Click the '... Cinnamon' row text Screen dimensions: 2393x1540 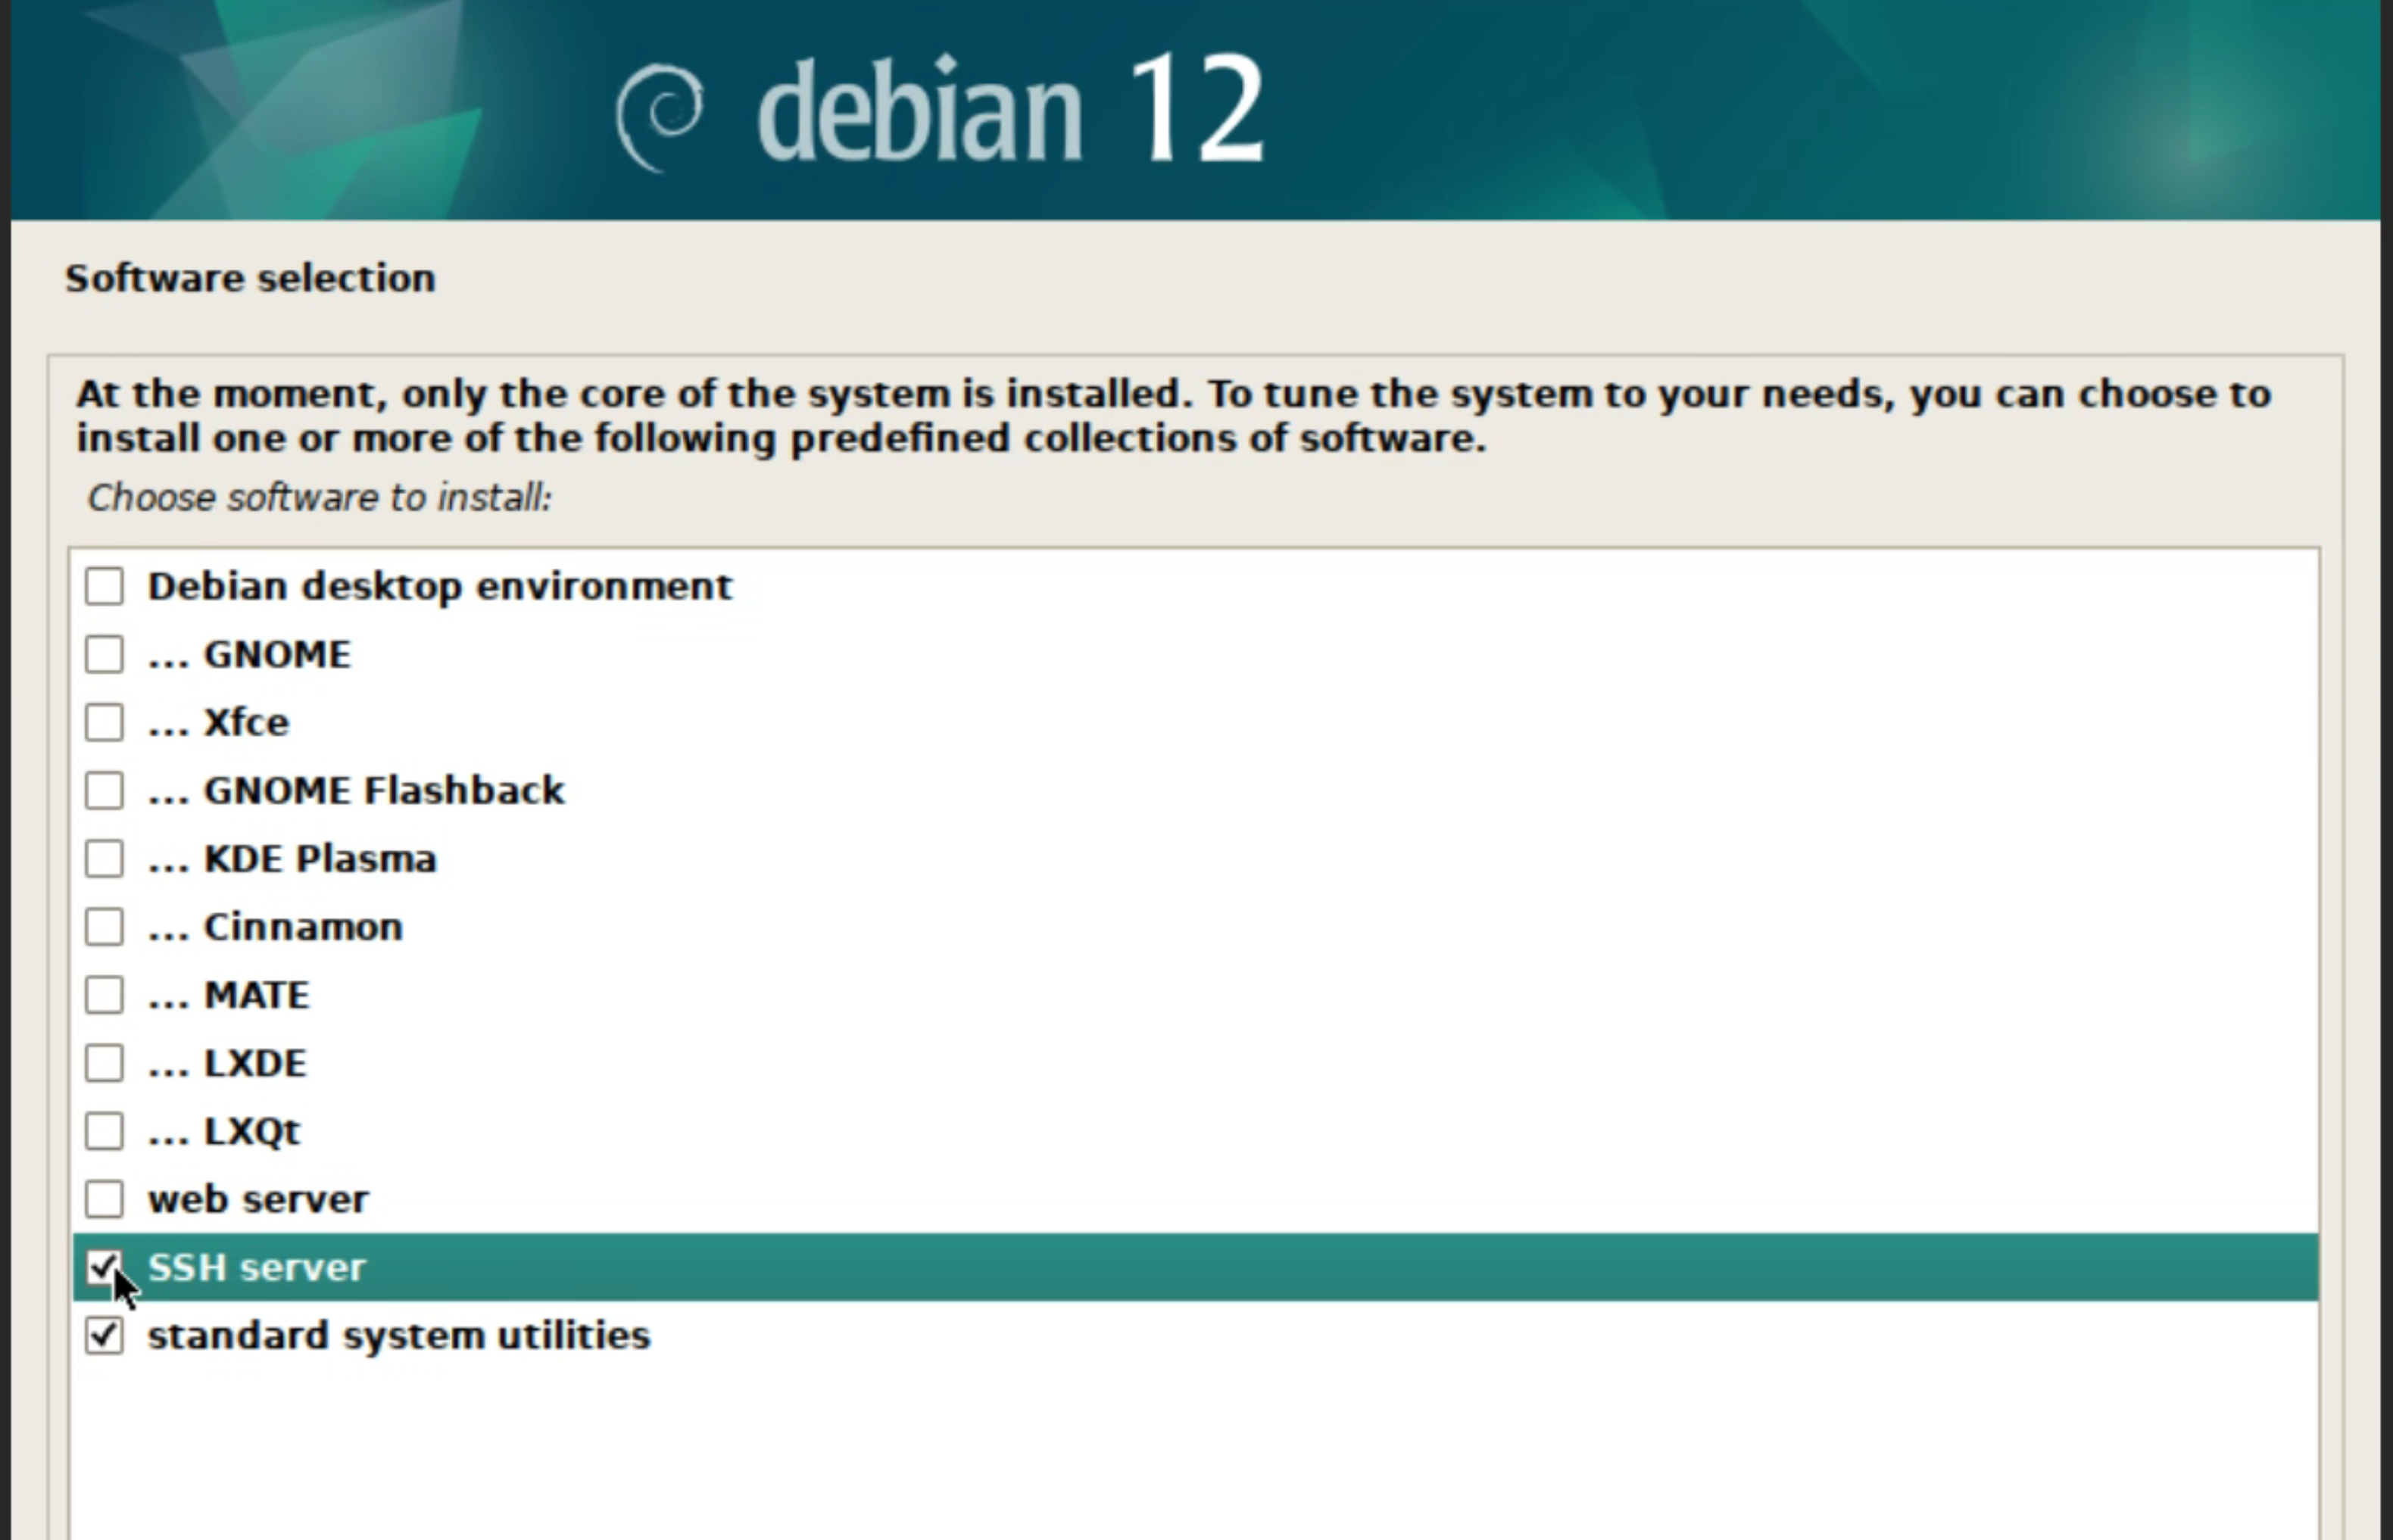(x=275, y=927)
